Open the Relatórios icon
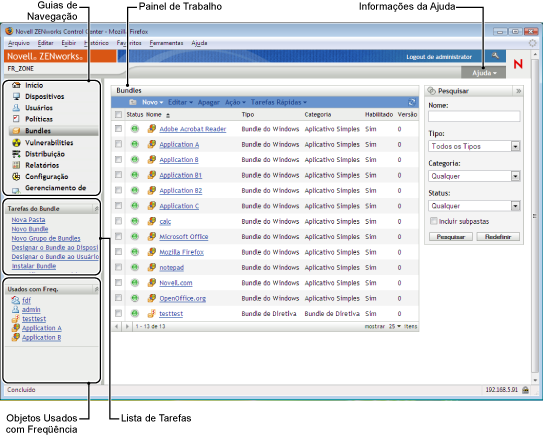 [x=16, y=165]
